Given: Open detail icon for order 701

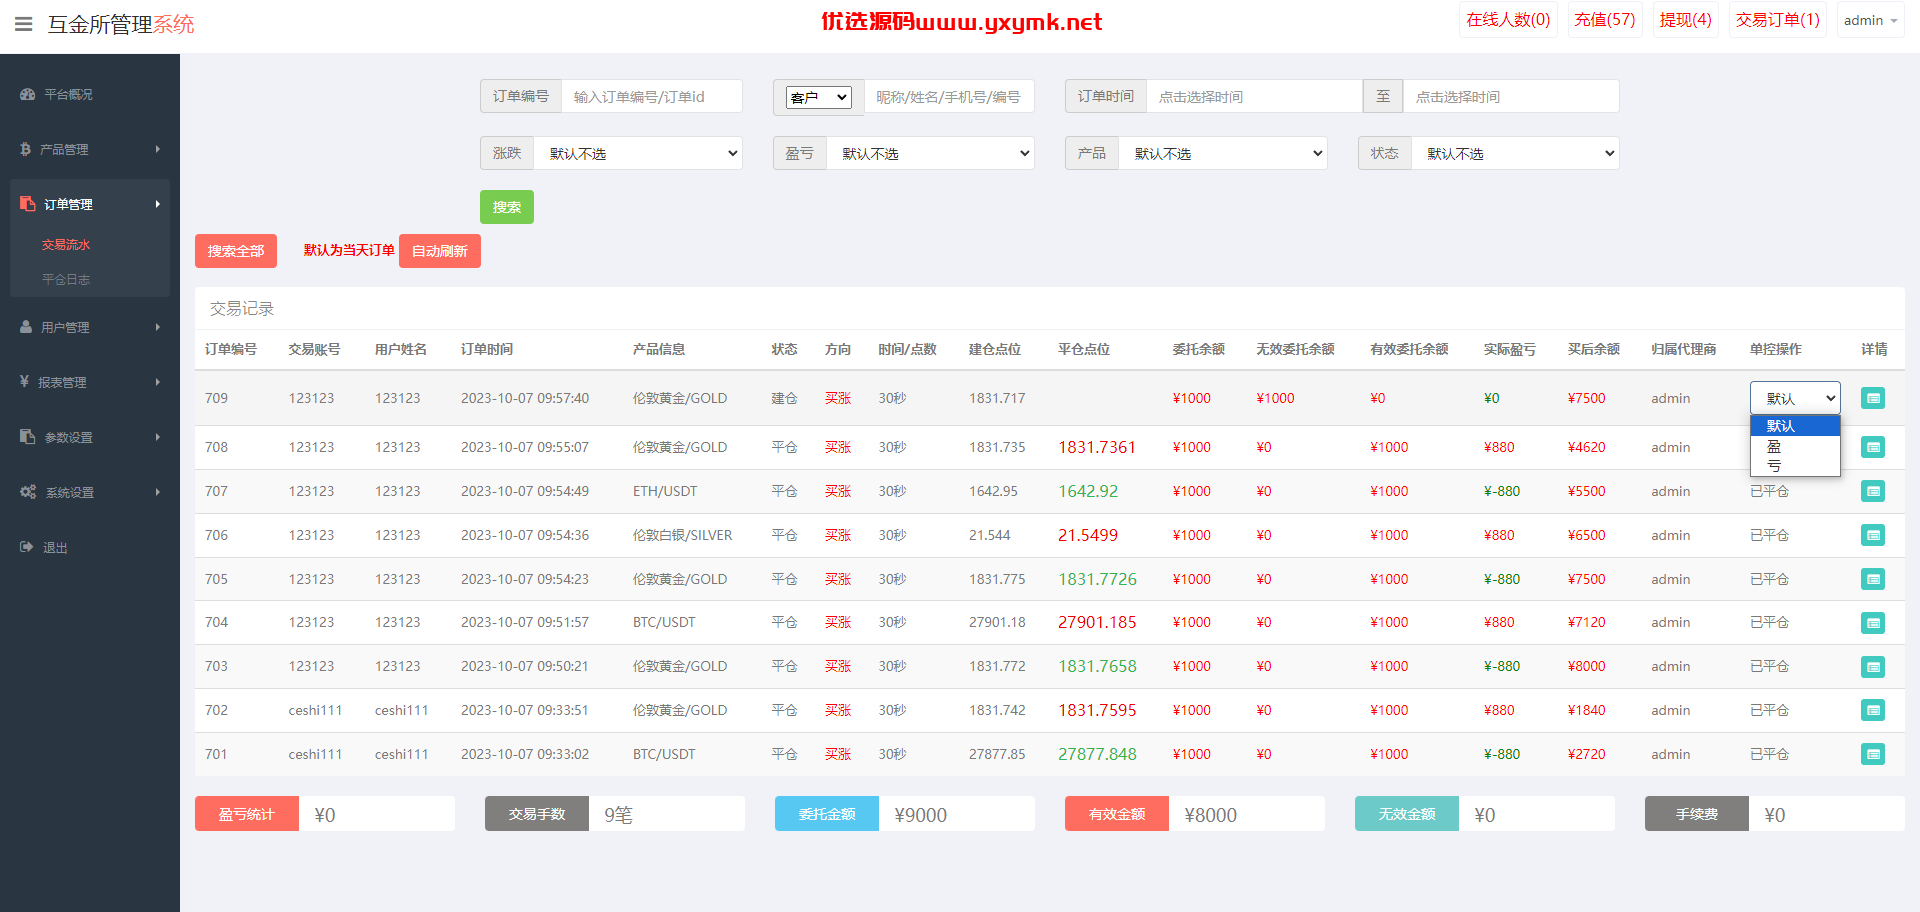Looking at the screenshot, I should click(1873, 754).
